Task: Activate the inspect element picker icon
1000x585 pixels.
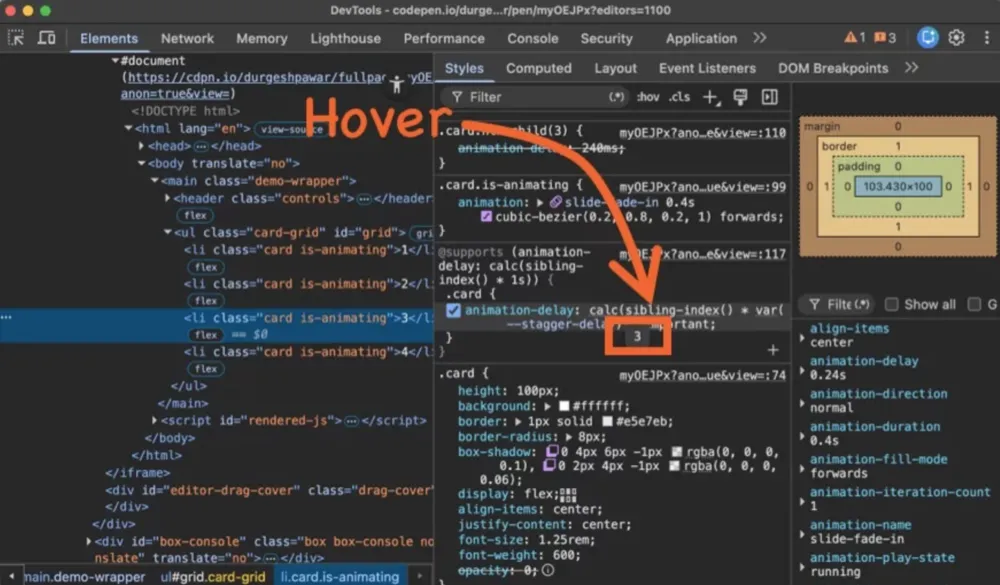Action: 15,38
